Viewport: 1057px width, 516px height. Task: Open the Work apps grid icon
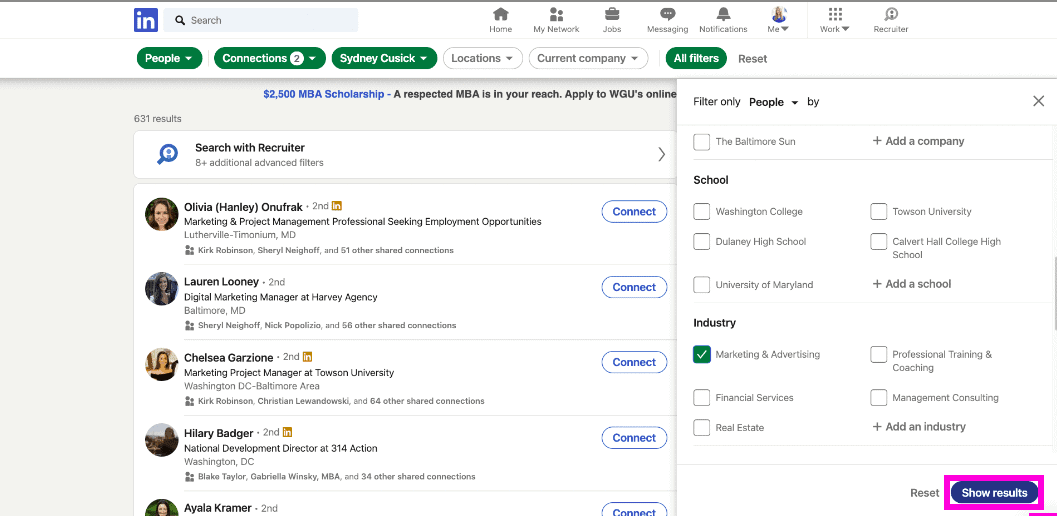pyautogui.click(x=835, y=14)
